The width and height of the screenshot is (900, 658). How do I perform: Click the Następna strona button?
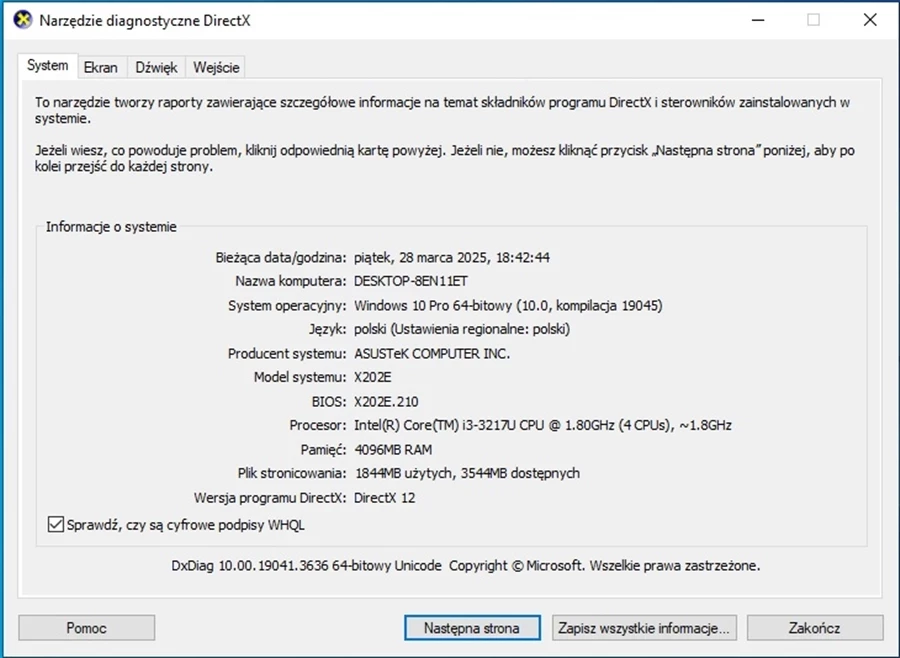[x=471, y=628]
